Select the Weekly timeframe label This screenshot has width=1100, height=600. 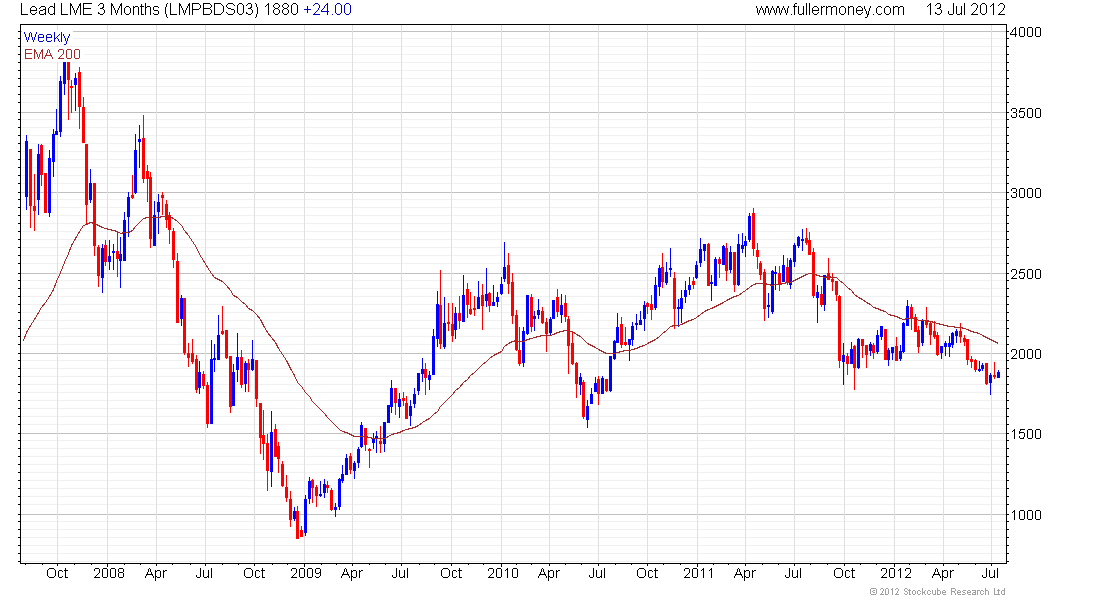point(47,37)
